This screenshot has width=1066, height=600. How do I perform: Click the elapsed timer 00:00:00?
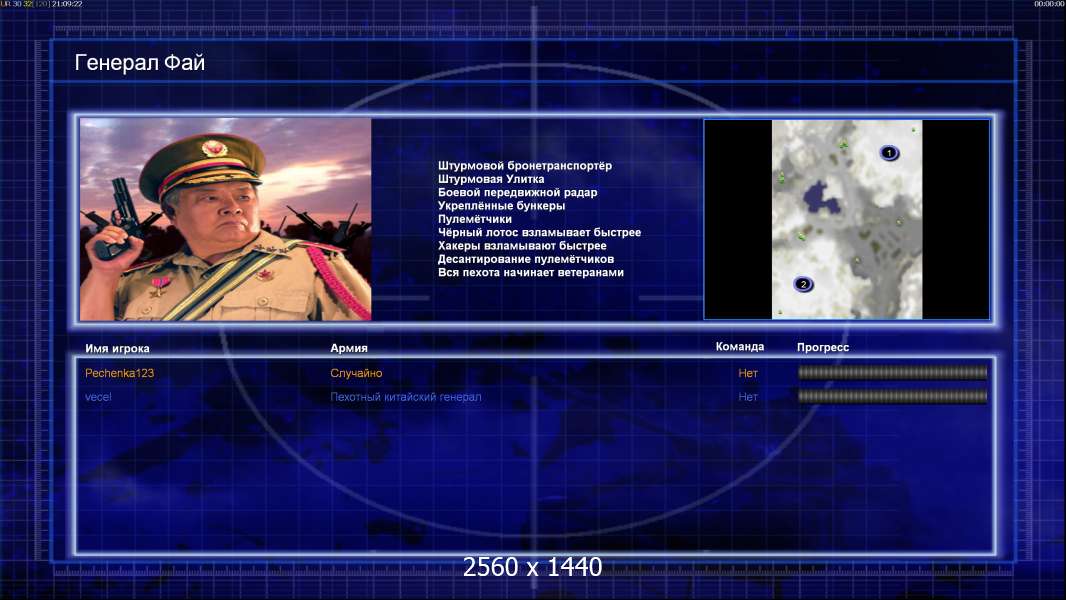click(x=1049, y=4)
